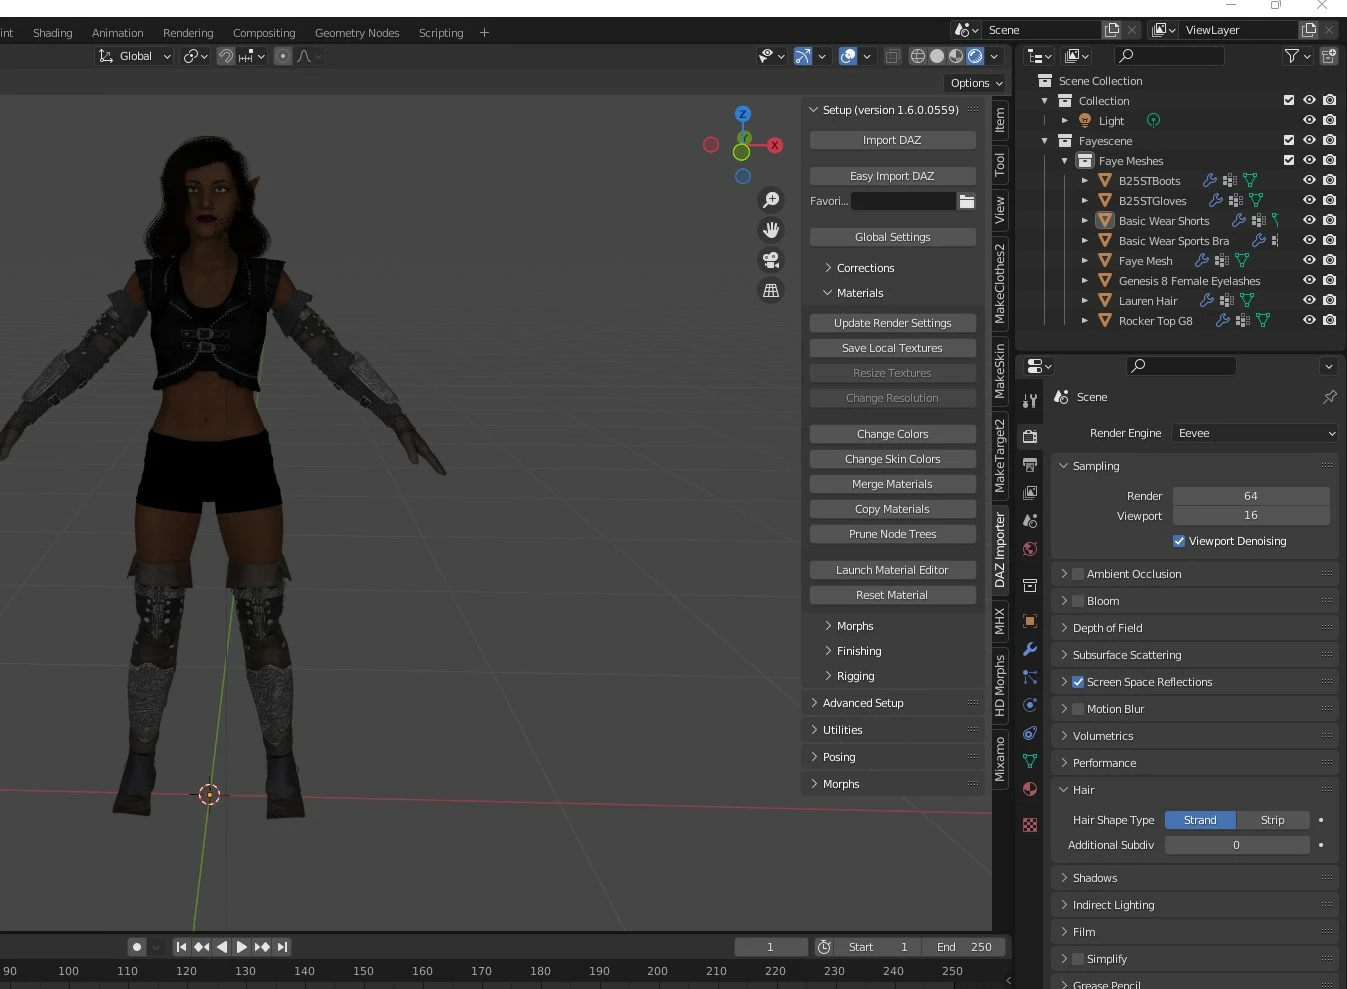Open the View Layer properties tab icon
Viewport: 1347px width, 989px height.
(1030, 493)
